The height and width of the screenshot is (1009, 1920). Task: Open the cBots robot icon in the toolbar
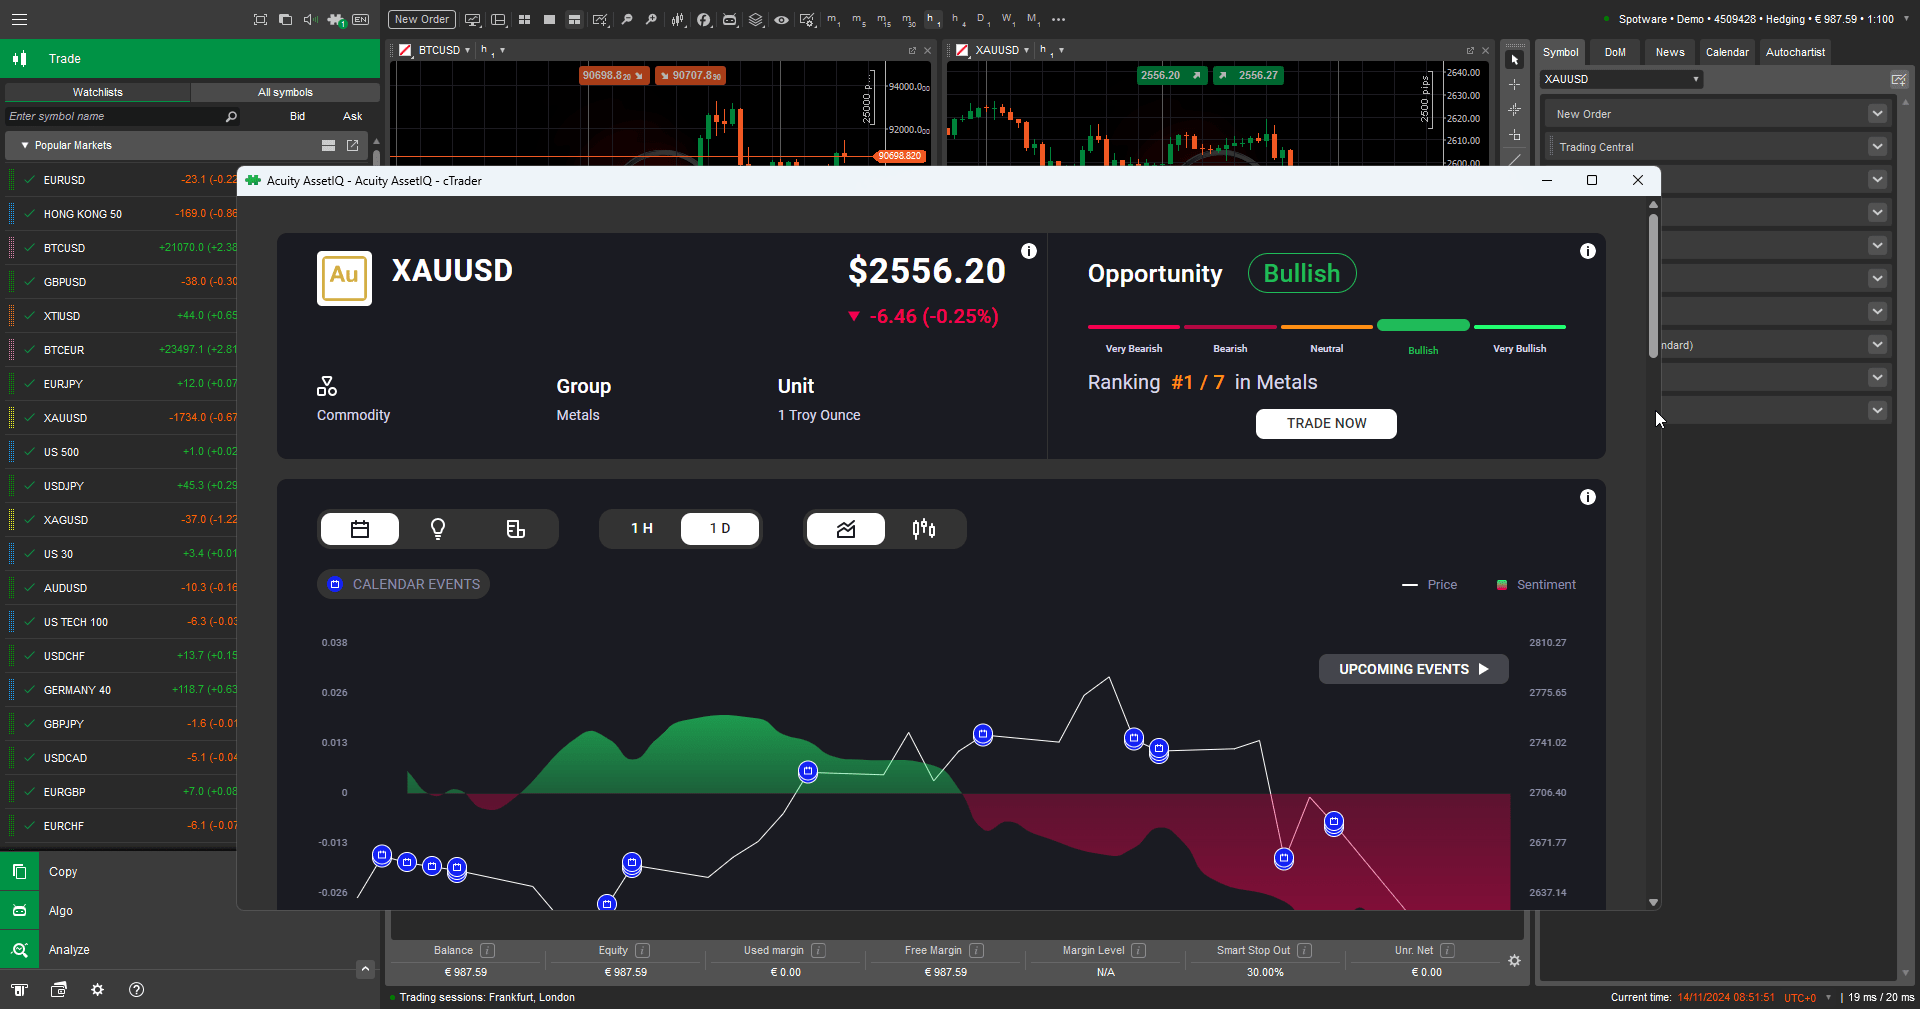pos(730,19)
